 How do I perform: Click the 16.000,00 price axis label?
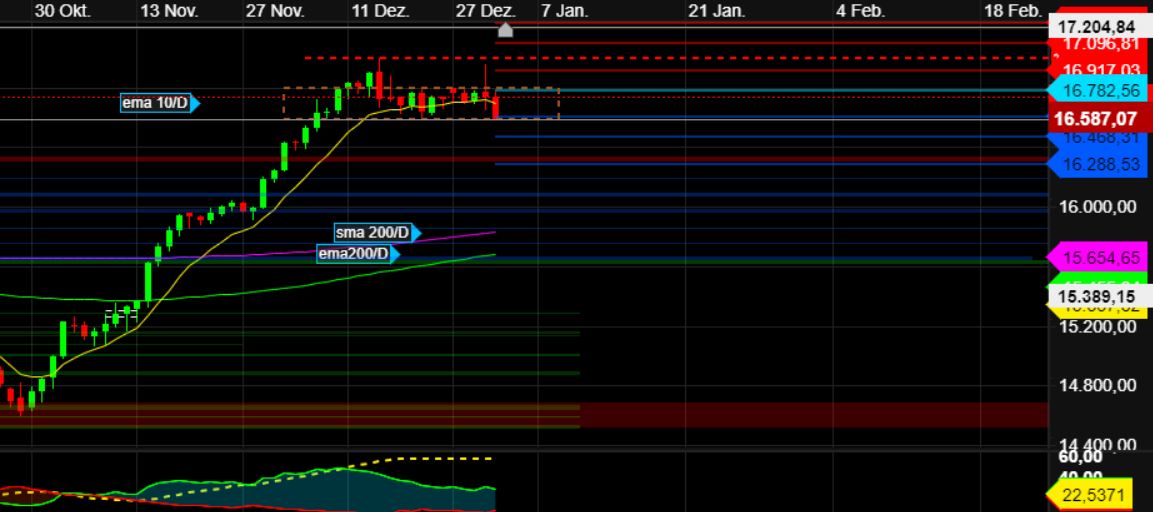1097,208
